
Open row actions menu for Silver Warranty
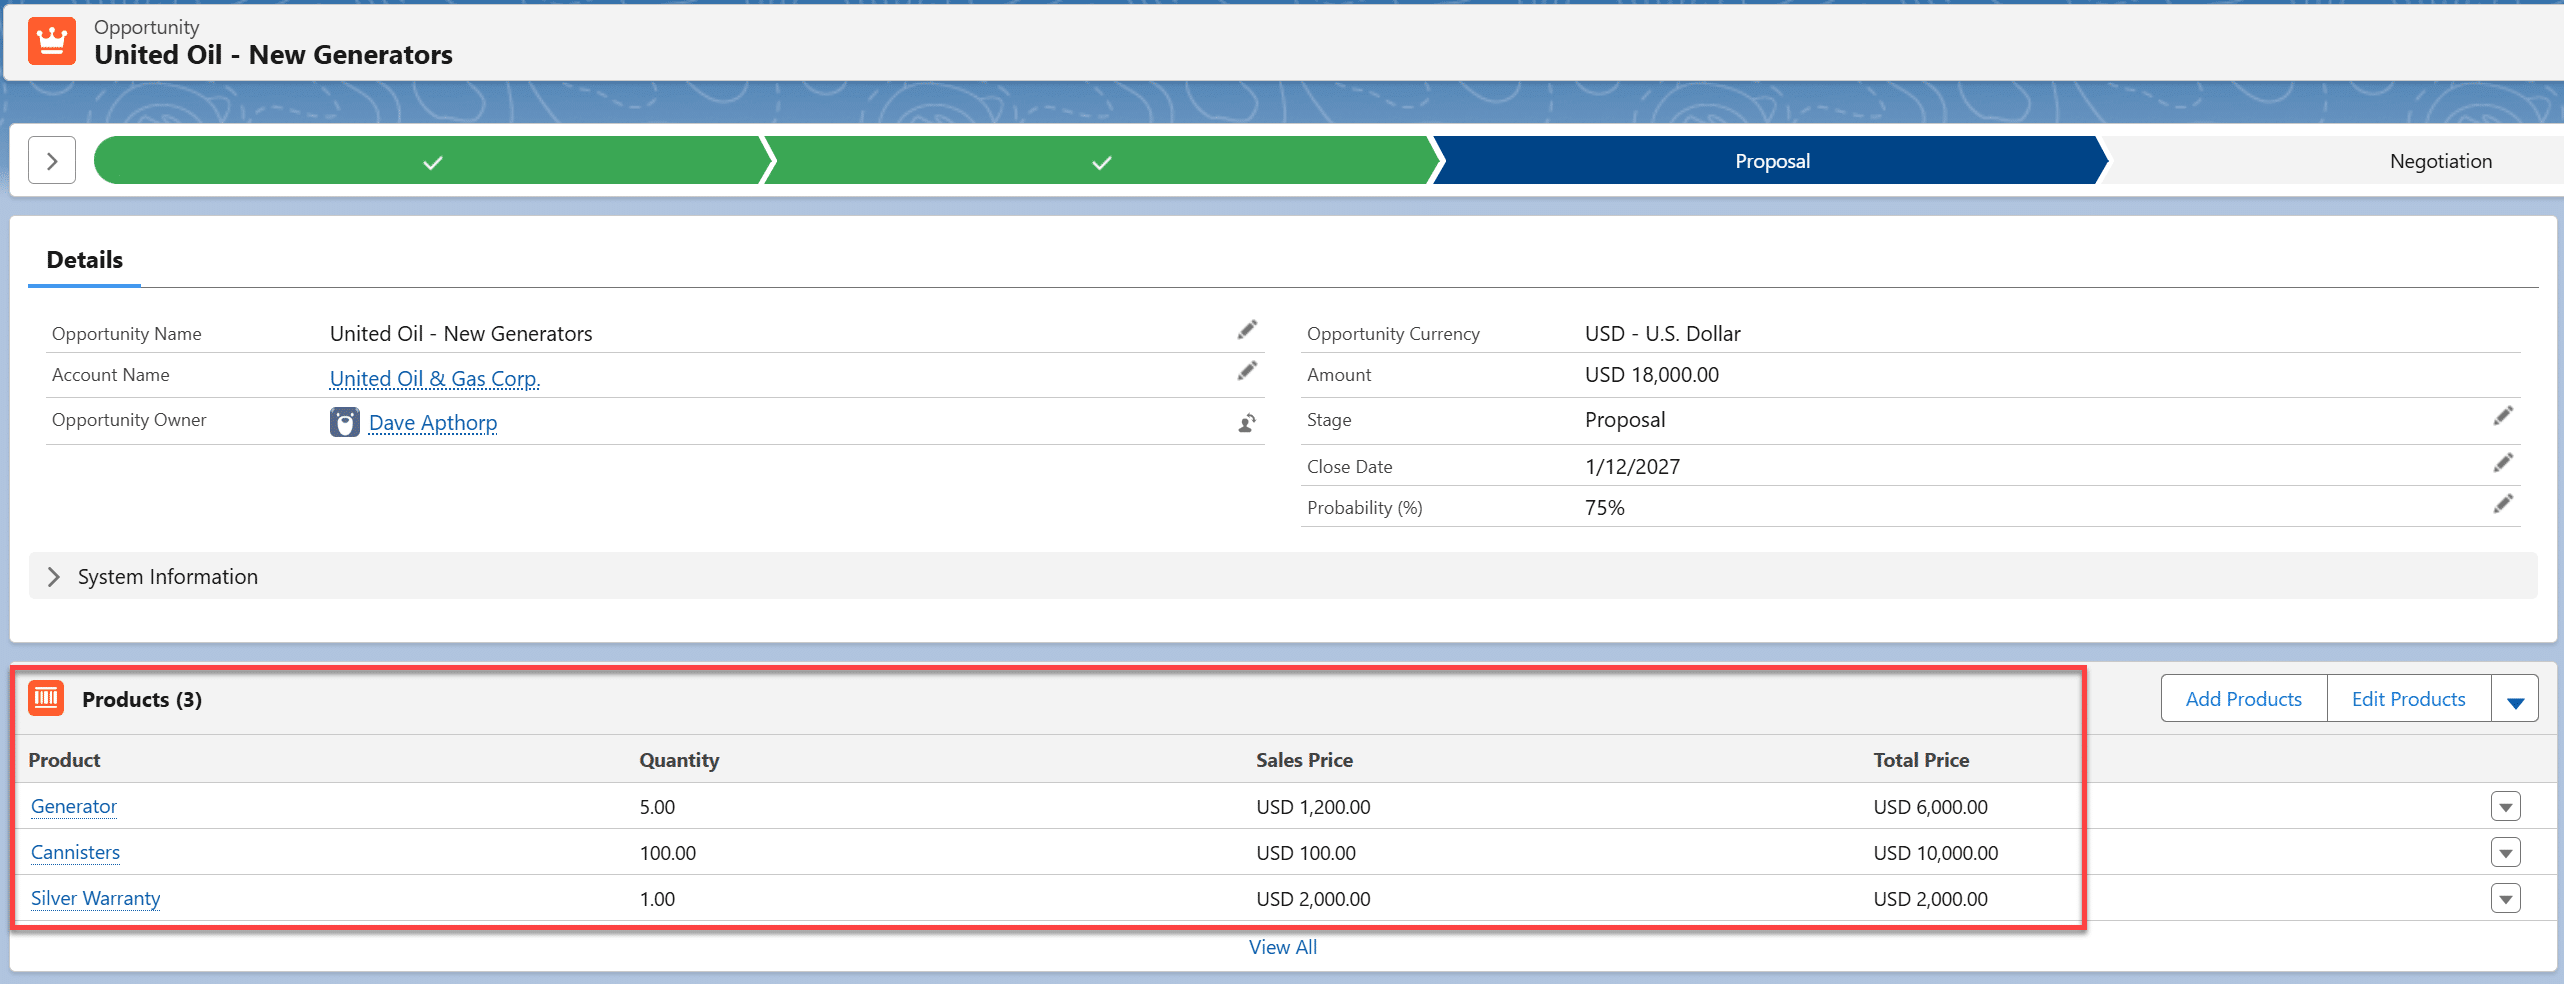(2505, 899)
